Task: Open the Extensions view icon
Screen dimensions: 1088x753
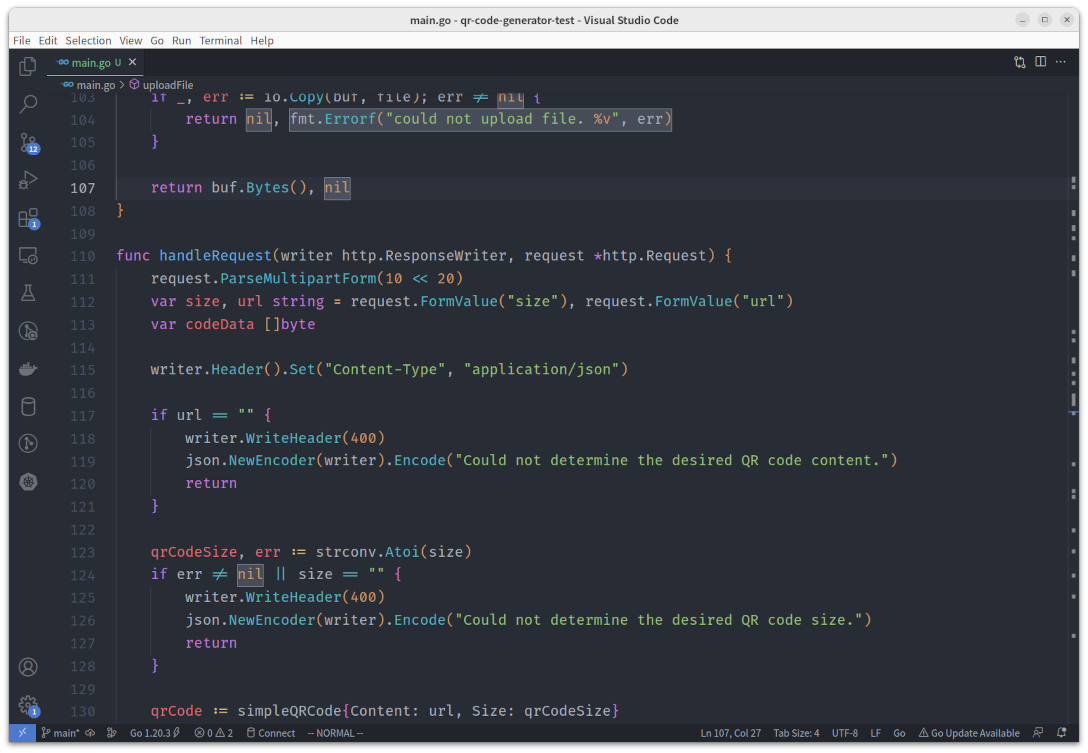Action: [28, 218]
